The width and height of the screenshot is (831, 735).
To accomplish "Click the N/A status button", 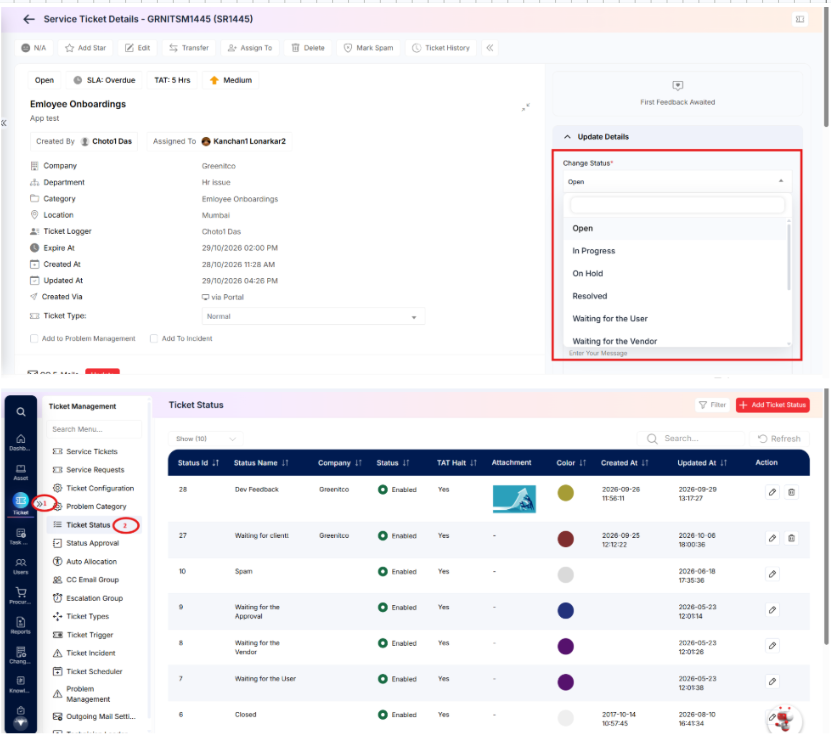I will [x=34, y=48].
